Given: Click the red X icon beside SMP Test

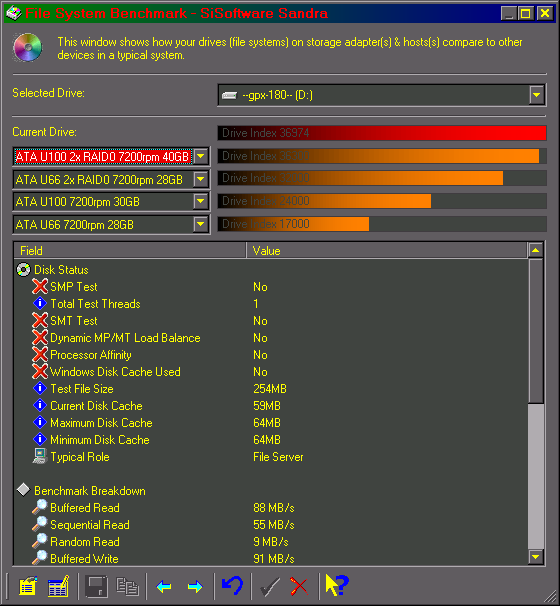Looking at the screenshot, I should point(40,286).
